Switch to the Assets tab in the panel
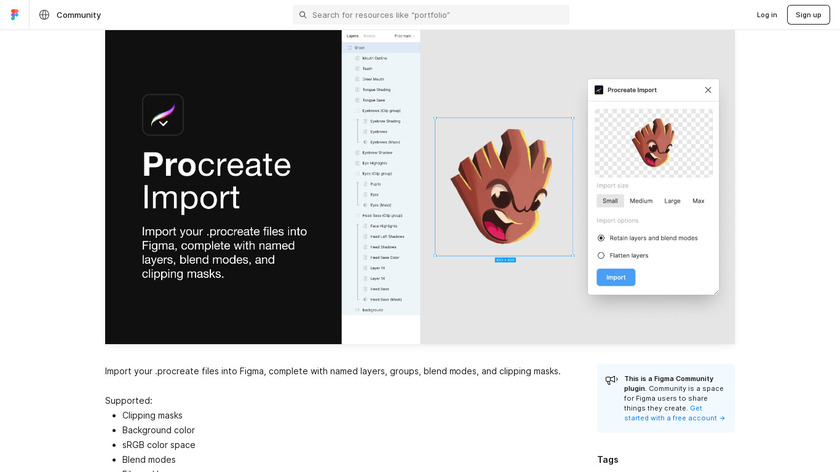 pyautogui.click(x=369, y=36)
